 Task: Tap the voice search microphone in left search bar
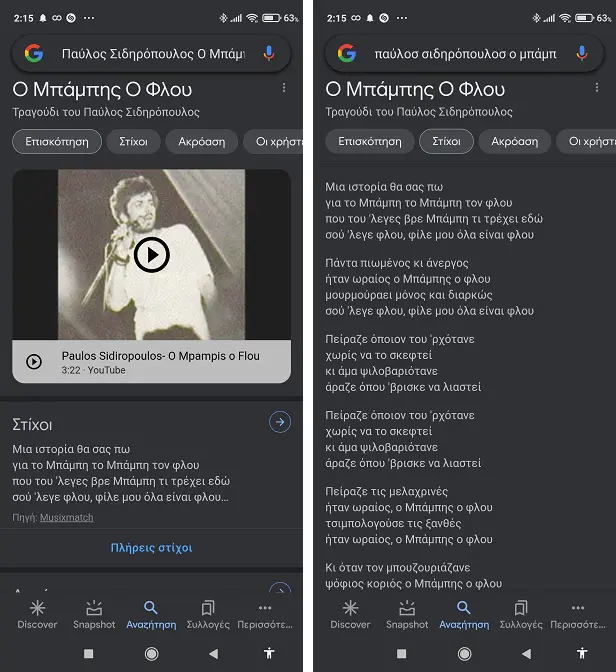[269, 54]
